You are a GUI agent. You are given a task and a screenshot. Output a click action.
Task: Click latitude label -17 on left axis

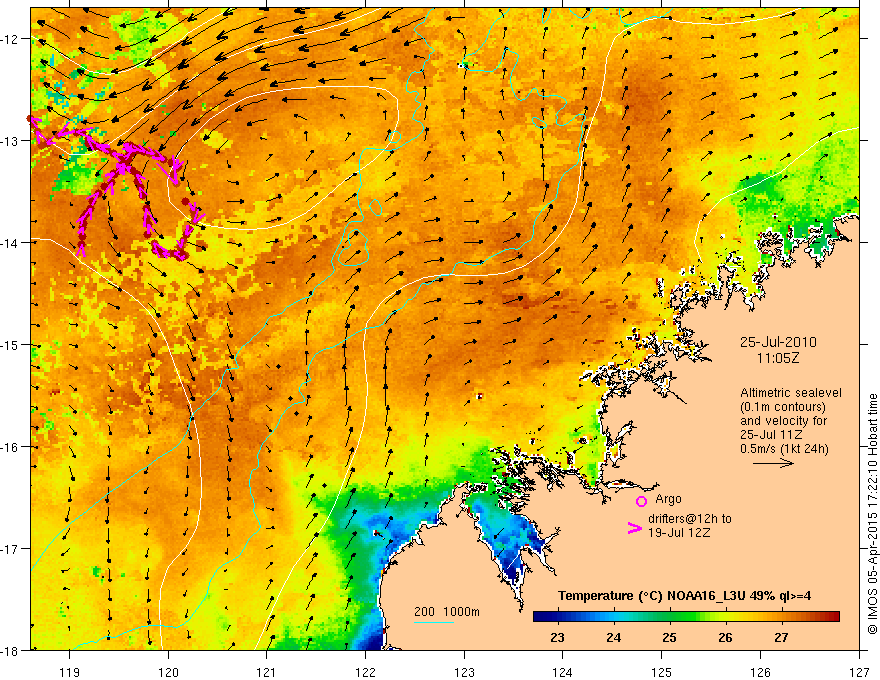point(11,549)
